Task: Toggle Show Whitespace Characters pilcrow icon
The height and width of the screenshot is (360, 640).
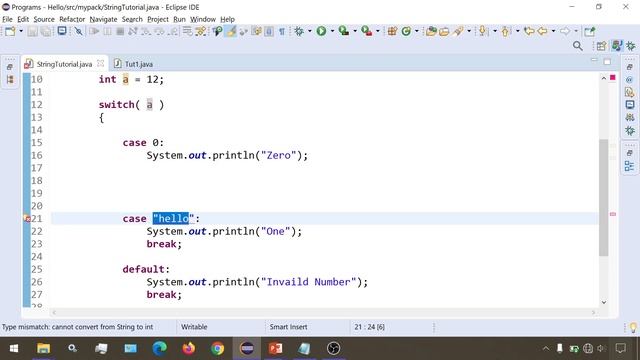Action: pos(282,31)
